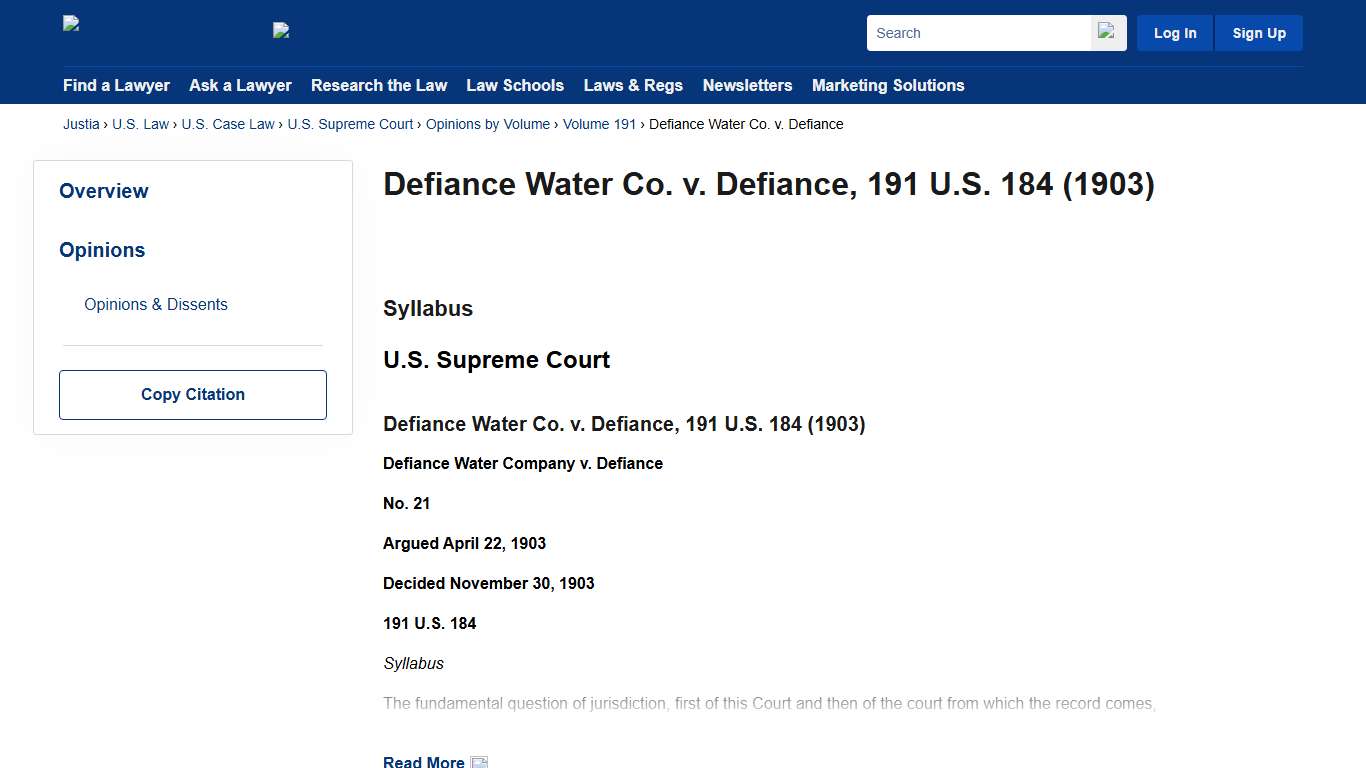
Task: Click the Justia logo image
Action: [70, 24]
